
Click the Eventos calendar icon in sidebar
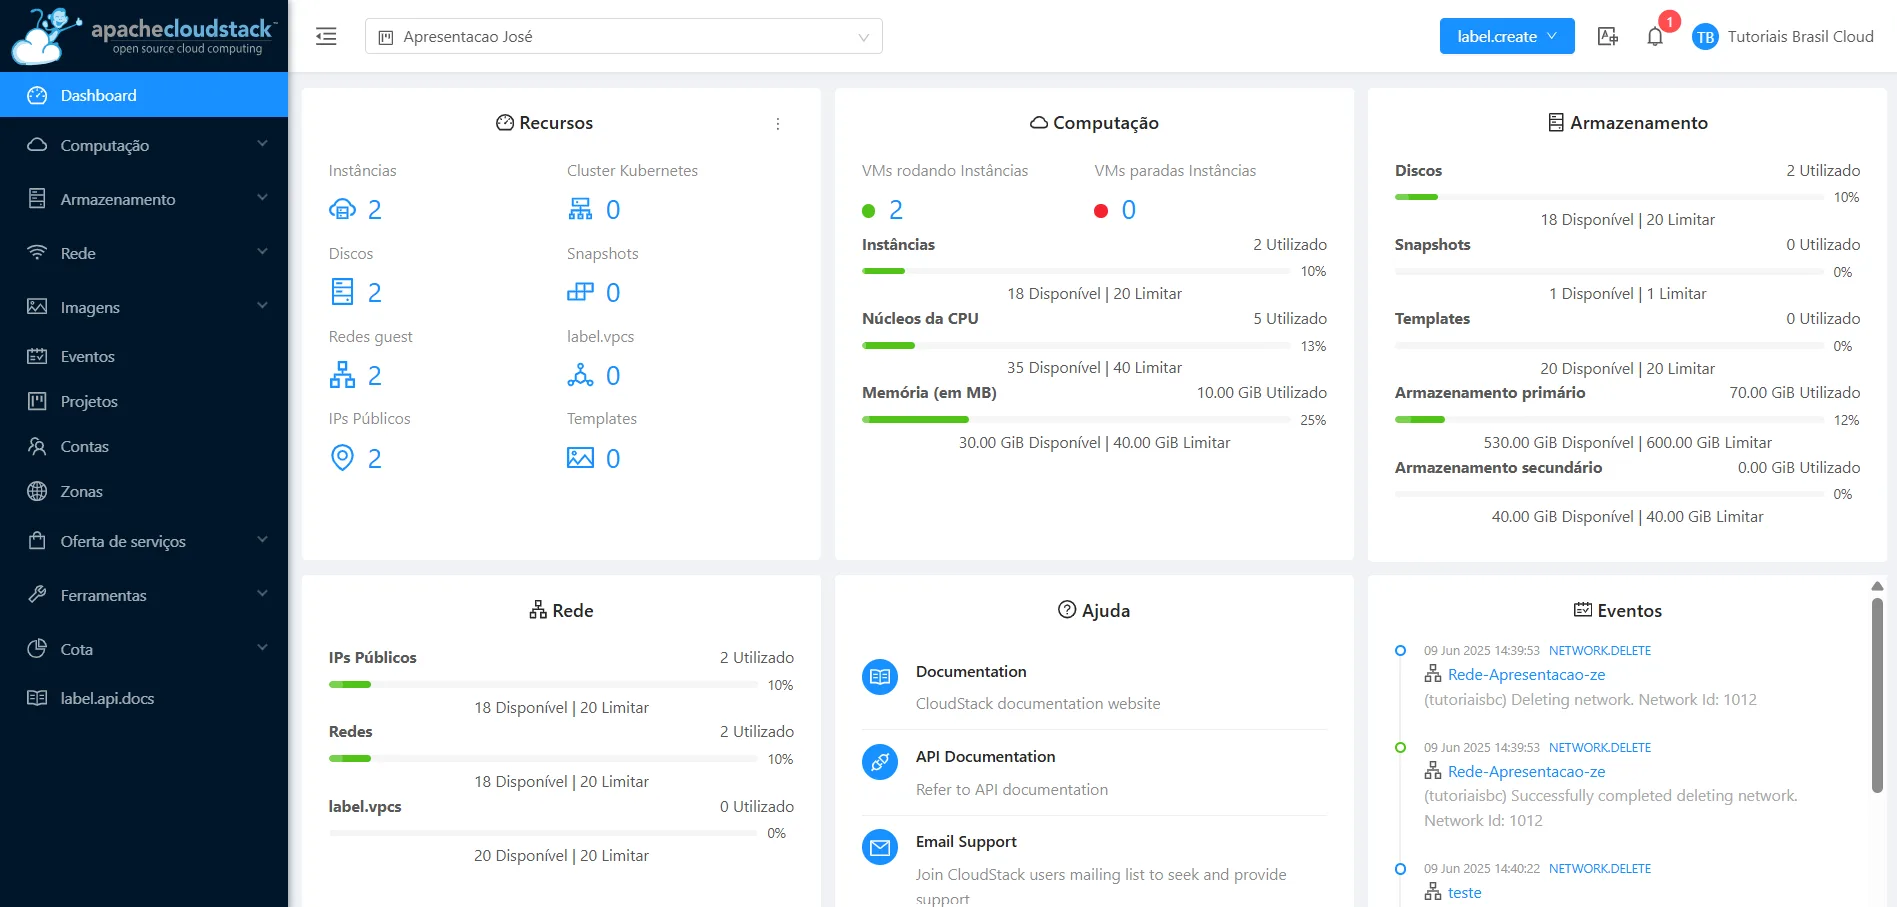37,356
